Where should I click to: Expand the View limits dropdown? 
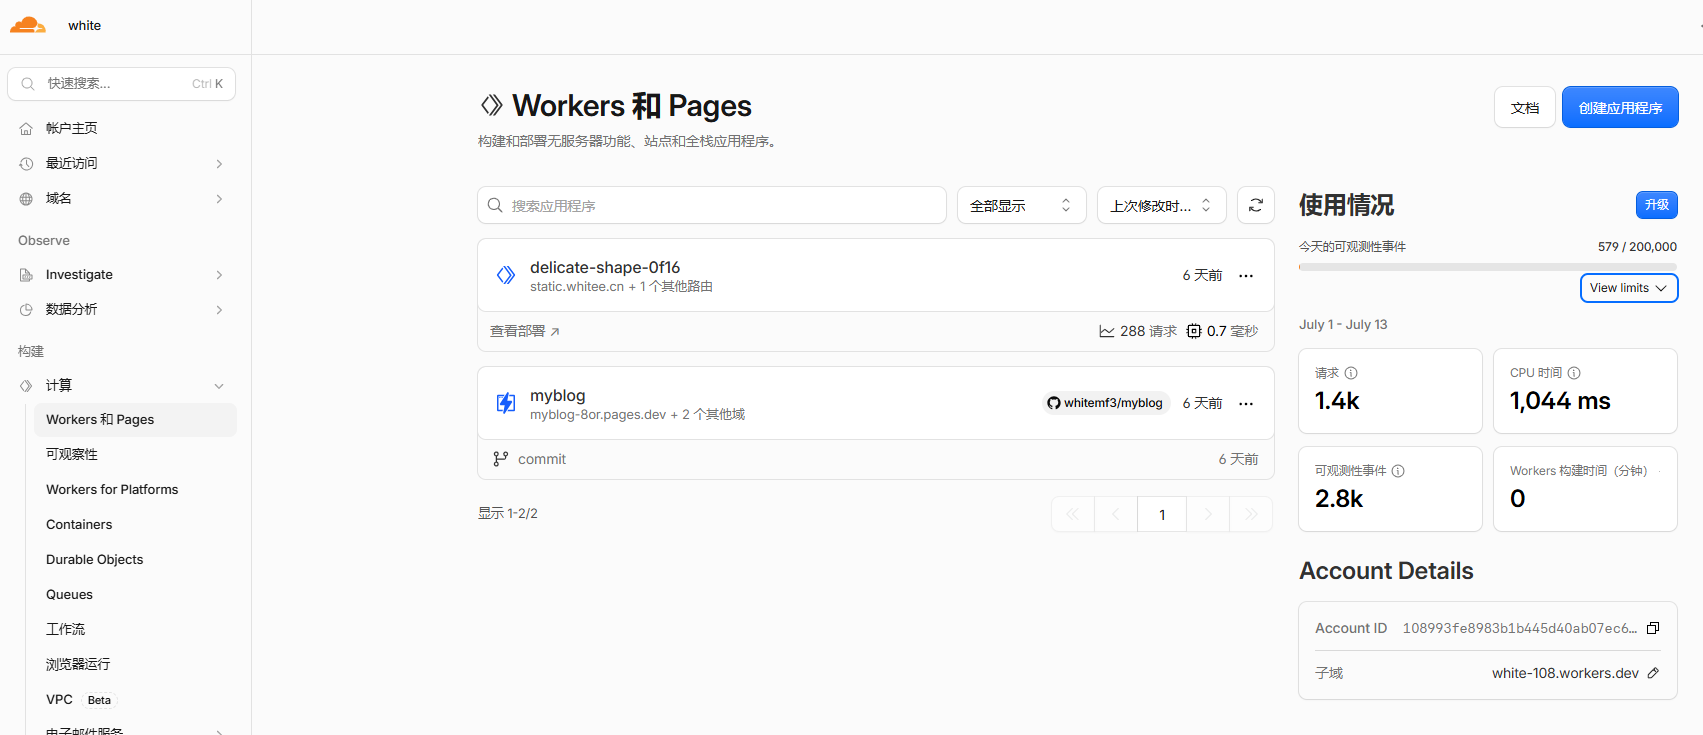click(1629, 288)
